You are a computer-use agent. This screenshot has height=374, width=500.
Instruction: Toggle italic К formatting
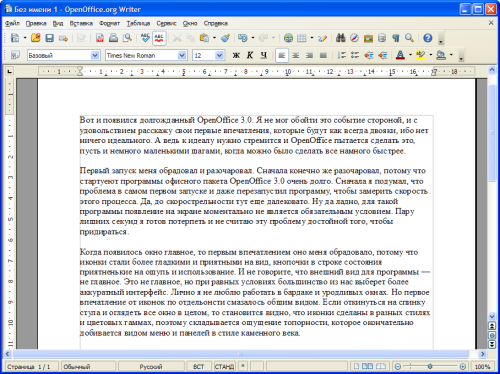[x=250, y=55]
